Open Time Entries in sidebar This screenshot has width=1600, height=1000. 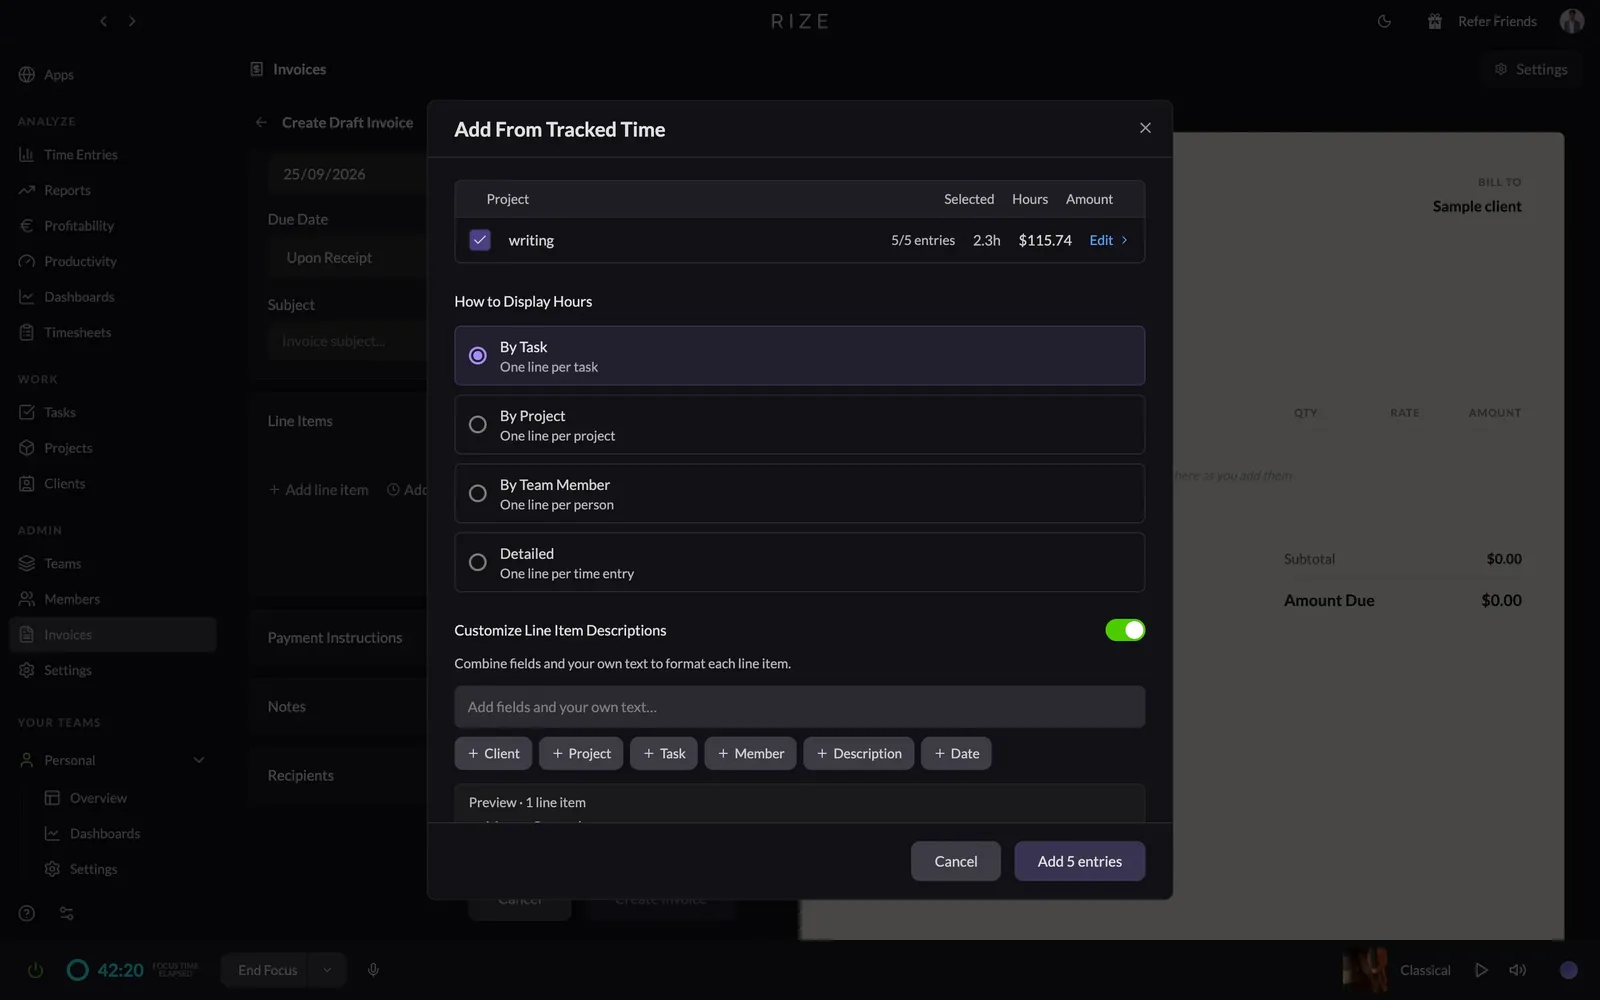pyautogui.click(x=80, y=155)
